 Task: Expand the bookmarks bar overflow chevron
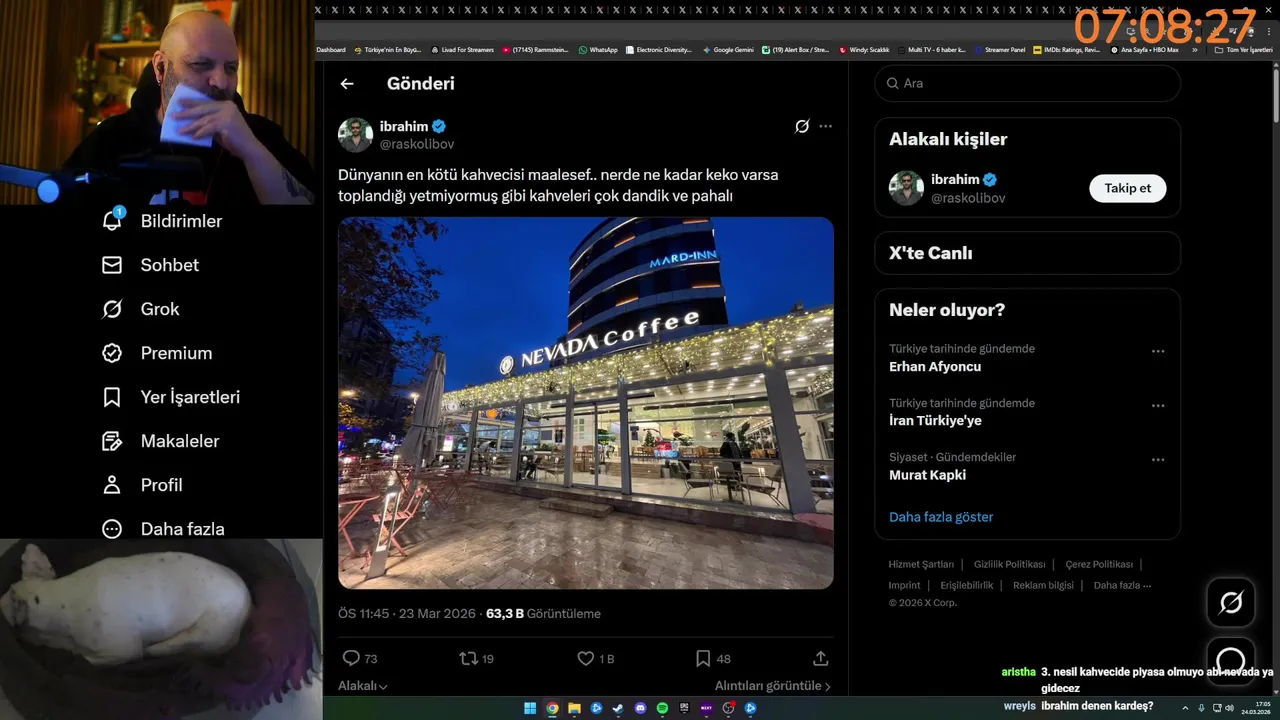click(1194, 49)
